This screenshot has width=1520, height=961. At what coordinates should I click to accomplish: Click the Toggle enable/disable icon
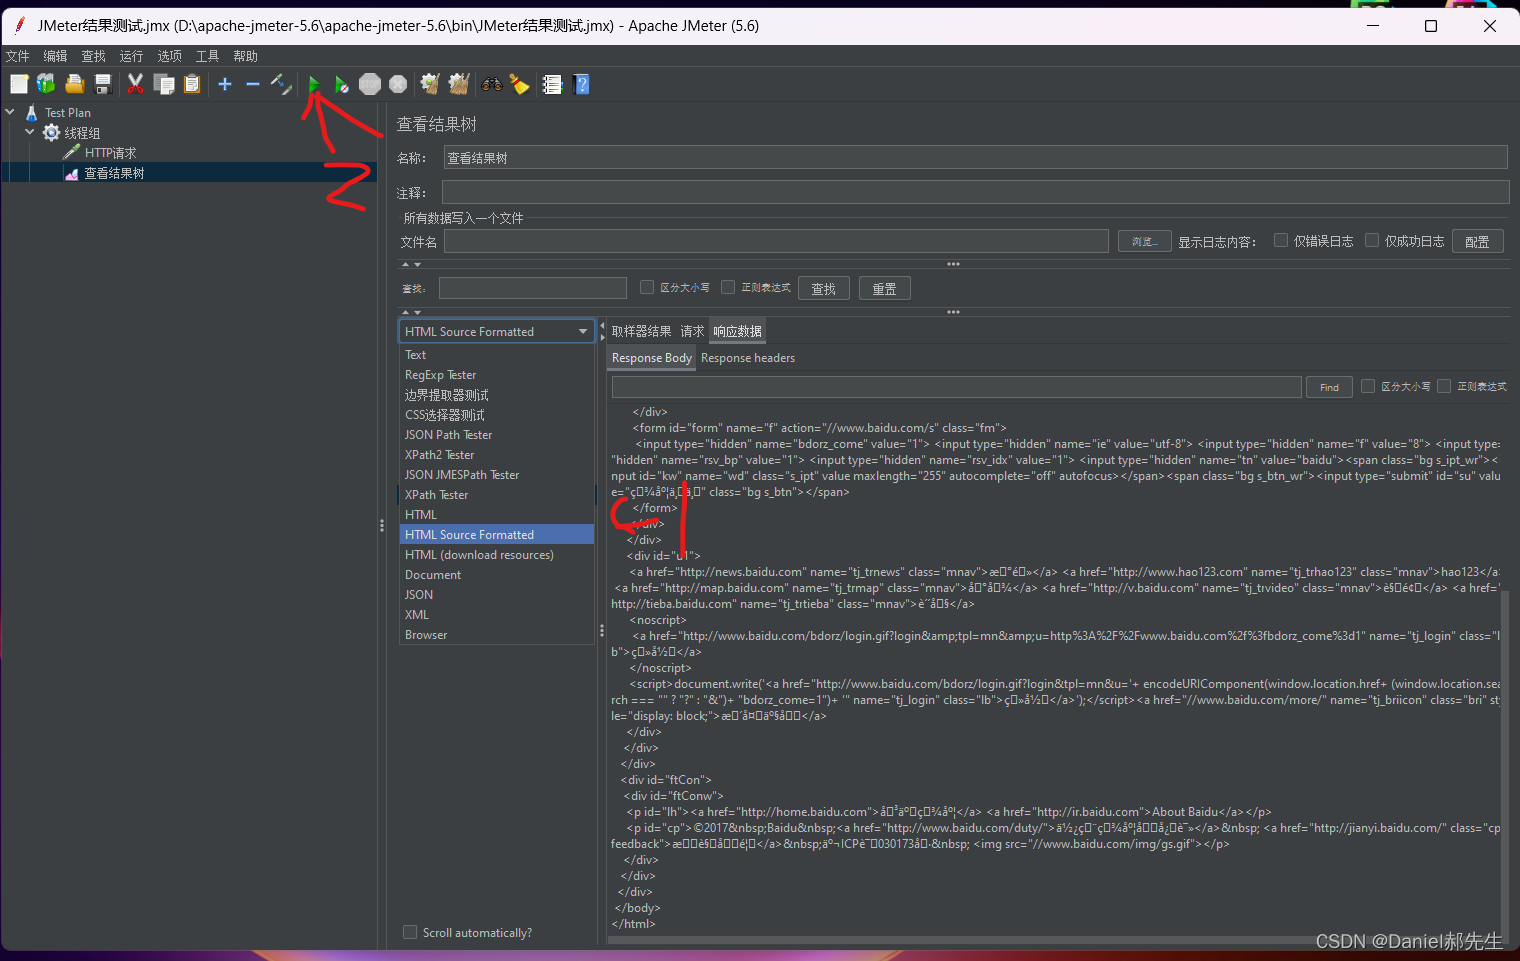(x=281, y=84)
